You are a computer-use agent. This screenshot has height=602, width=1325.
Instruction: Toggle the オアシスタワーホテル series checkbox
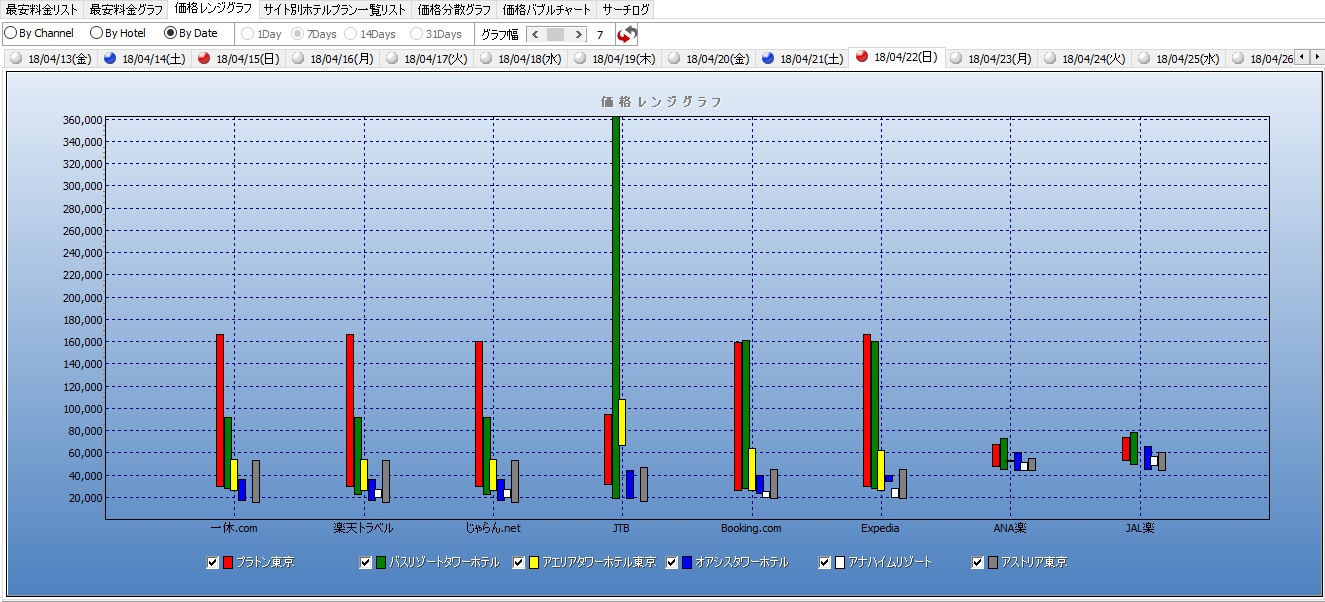point(672,563)
